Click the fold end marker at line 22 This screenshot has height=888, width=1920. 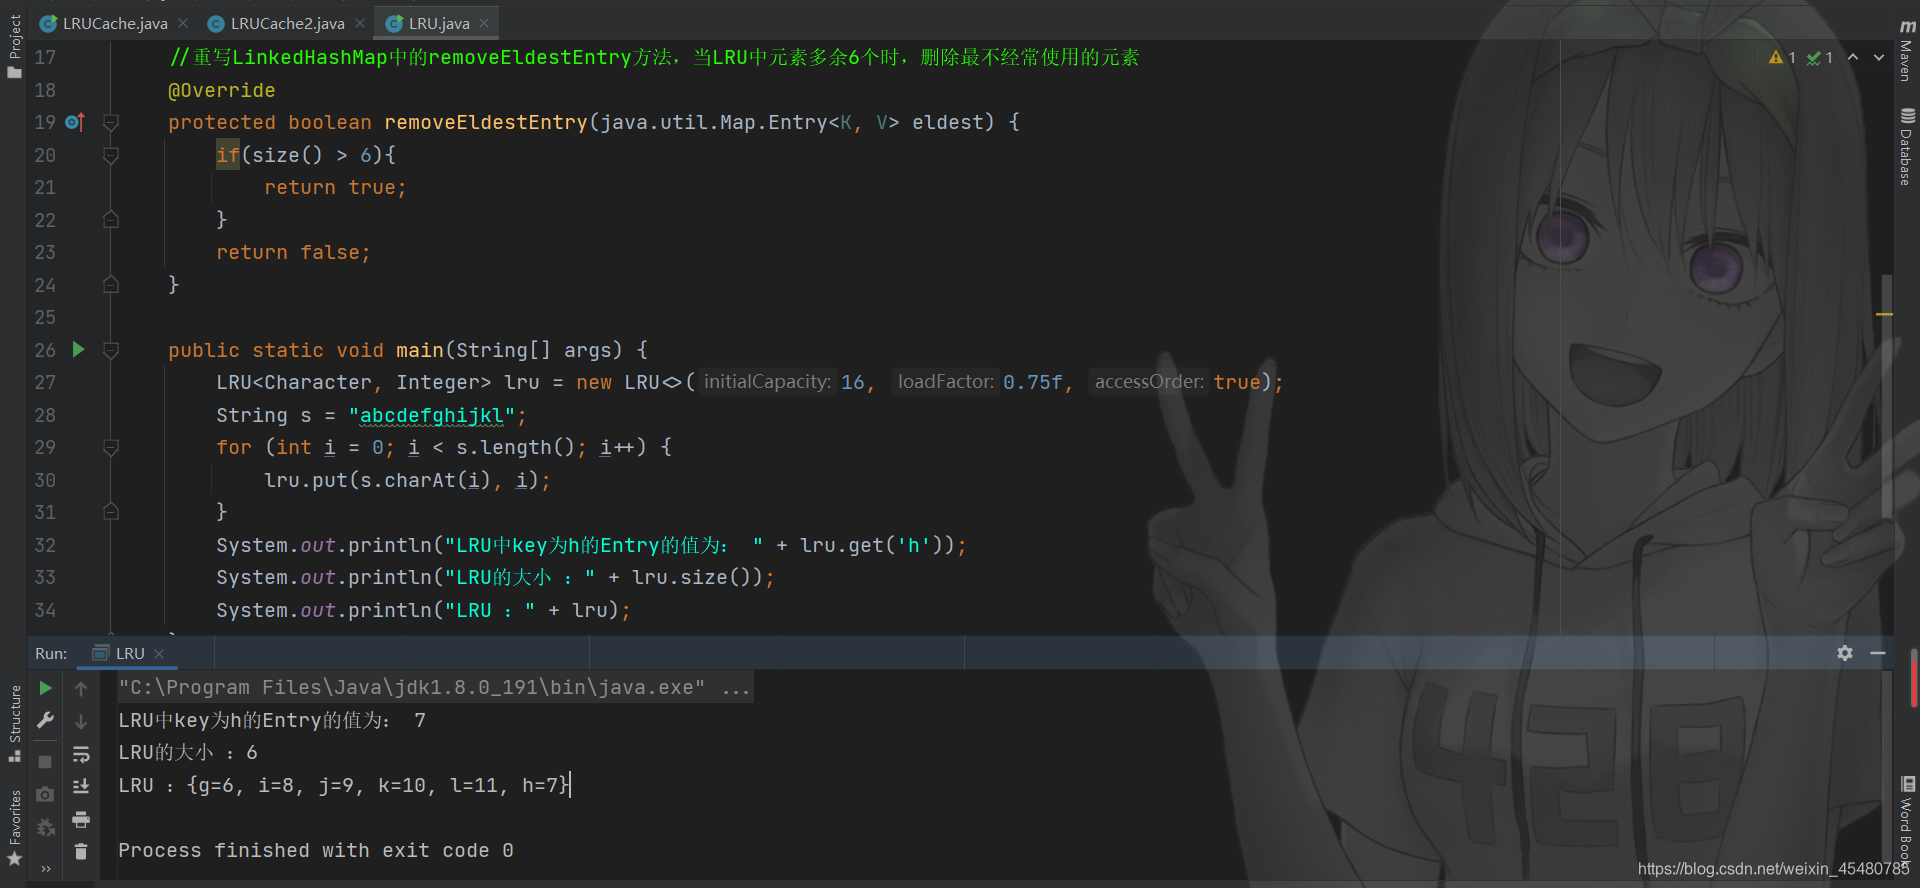[111, 220]
